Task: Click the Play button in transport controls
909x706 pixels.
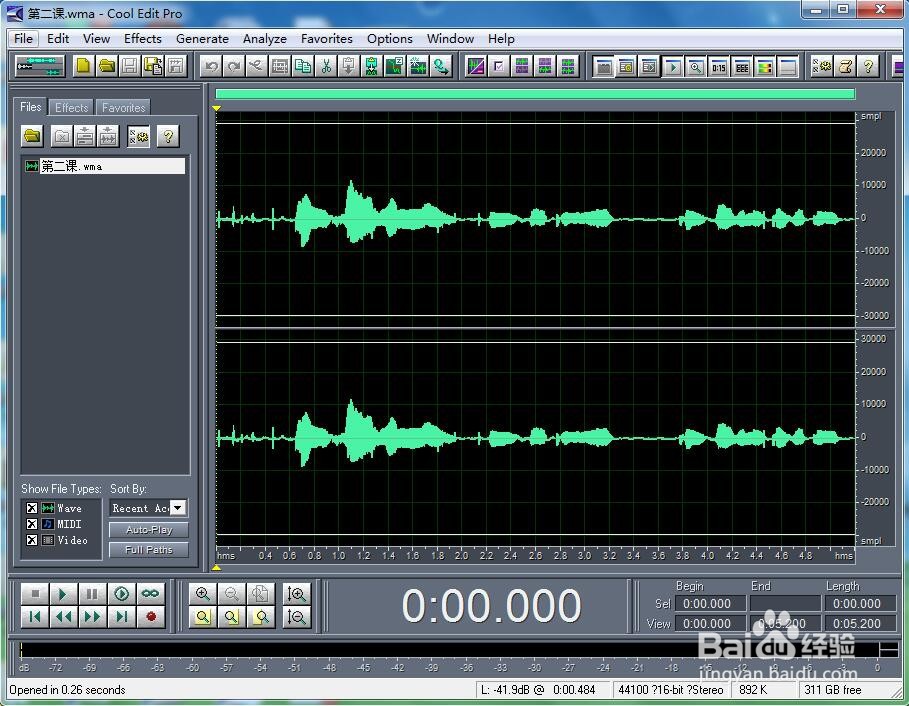Action: 63,594
